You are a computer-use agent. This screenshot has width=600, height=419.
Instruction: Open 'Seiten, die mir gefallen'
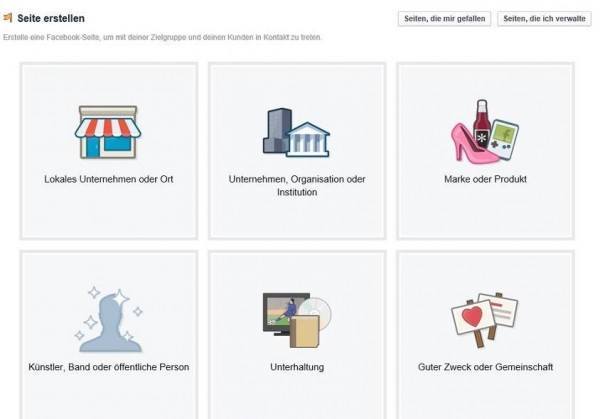tap(444, 19)
